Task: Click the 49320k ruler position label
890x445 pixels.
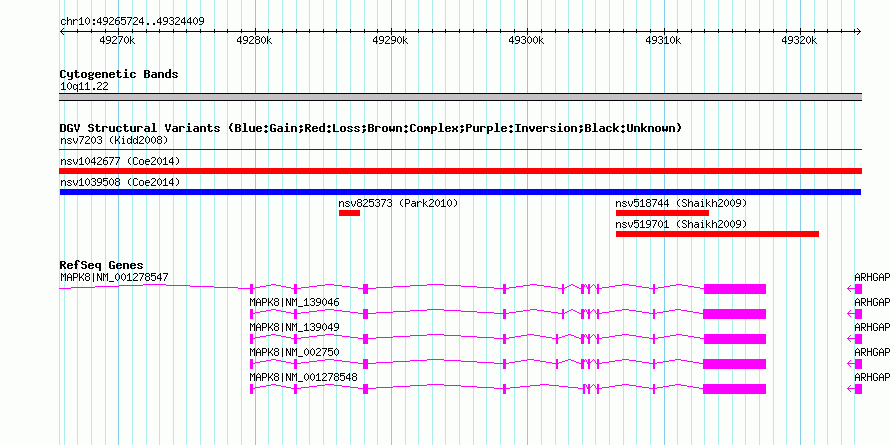Action: (x=799, y=40)
